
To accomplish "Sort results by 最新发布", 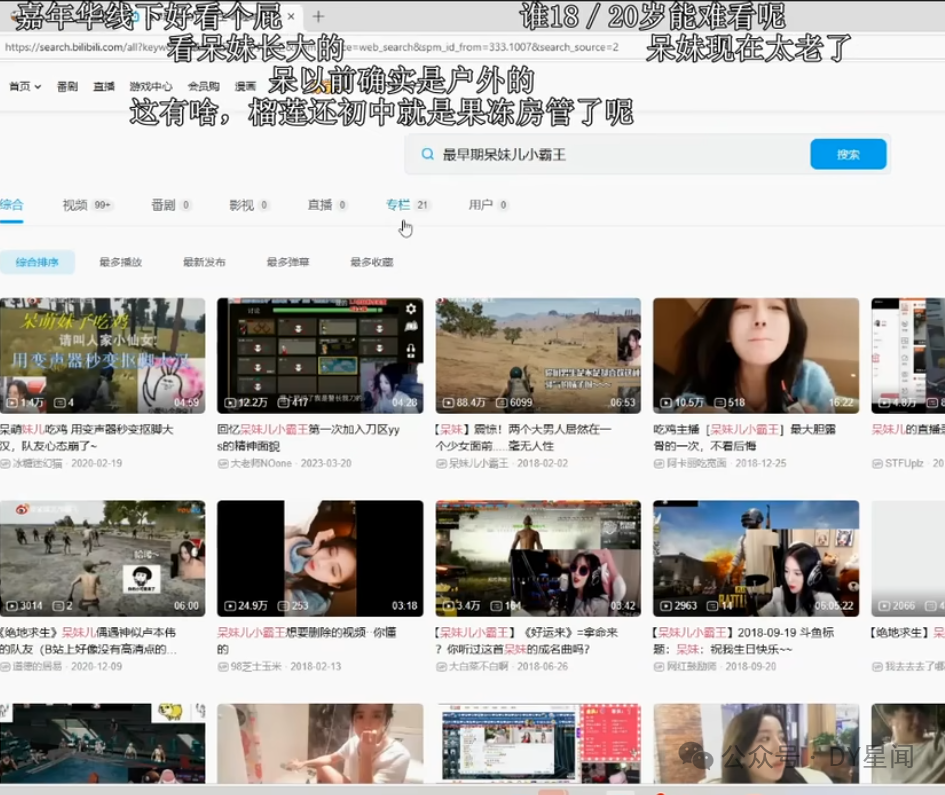I will (204, 262).
